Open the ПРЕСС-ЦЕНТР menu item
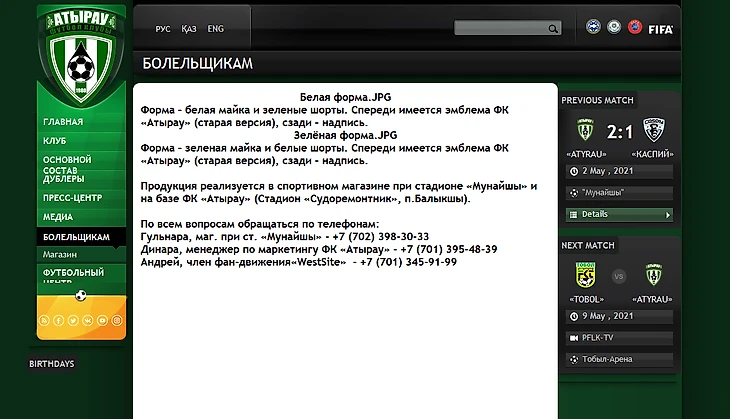 (72, 198)
